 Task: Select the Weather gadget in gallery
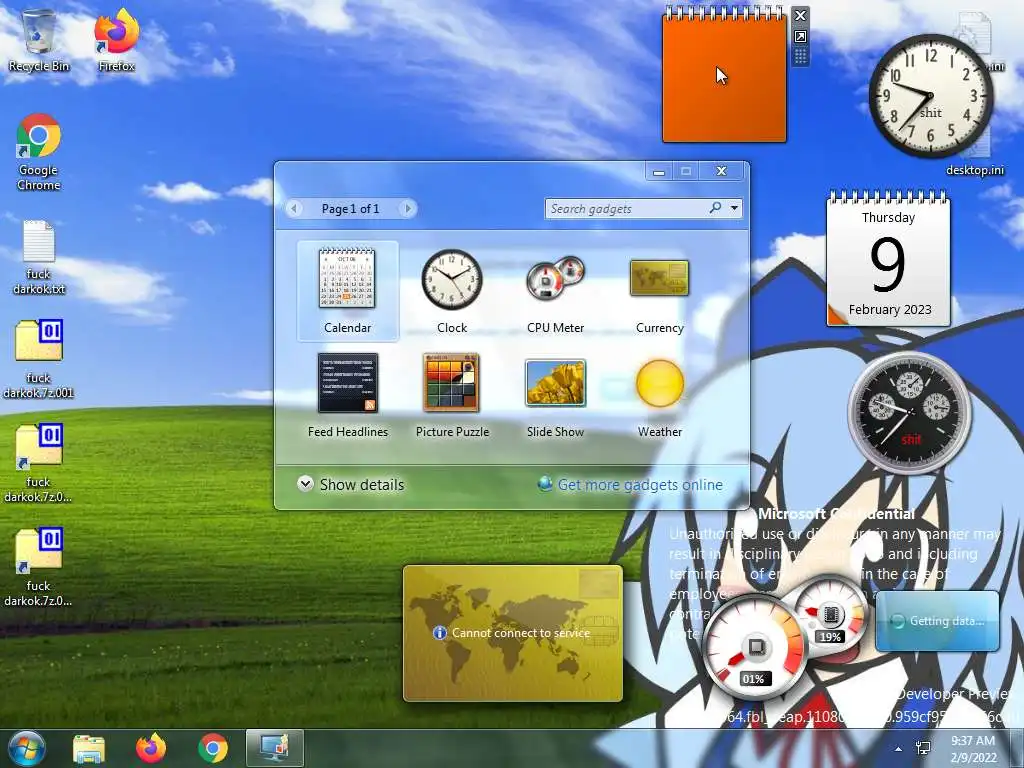coord(660,395)
